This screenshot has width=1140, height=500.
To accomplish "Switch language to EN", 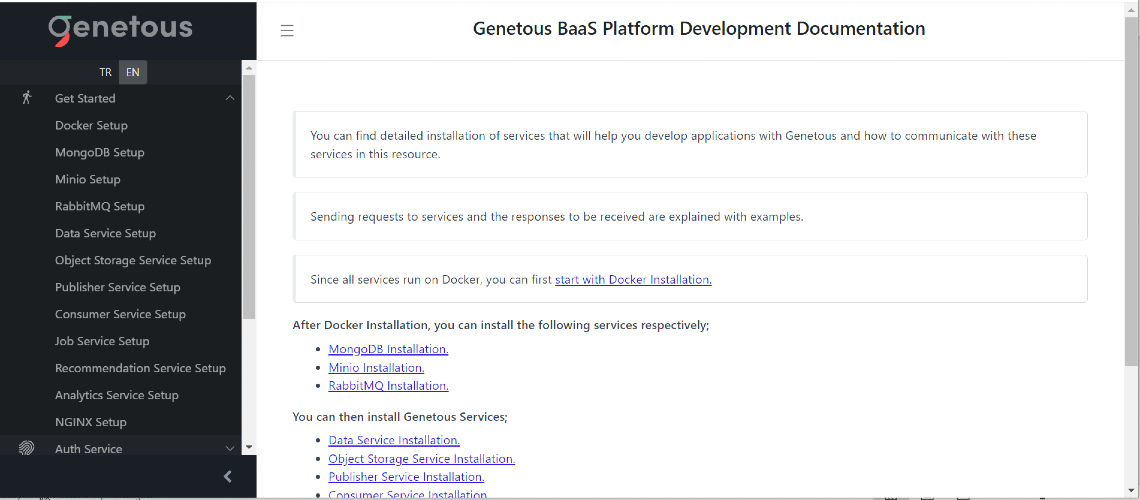I will tap(132, 72).
